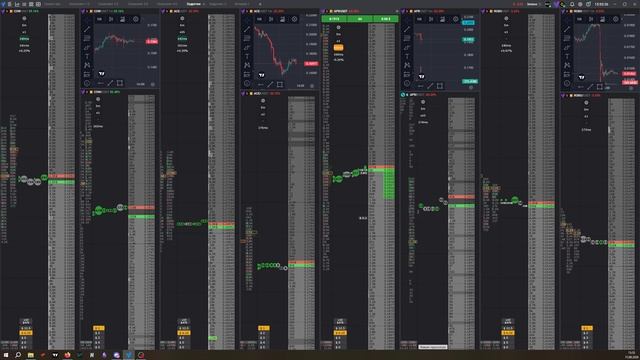Open gear settings of the first order book
The width and height of the screenshot is (640, 360).
click(x=24, y=19)
